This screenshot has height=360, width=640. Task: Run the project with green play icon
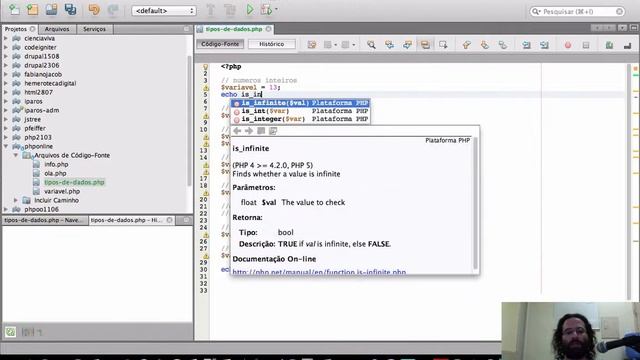250,10
